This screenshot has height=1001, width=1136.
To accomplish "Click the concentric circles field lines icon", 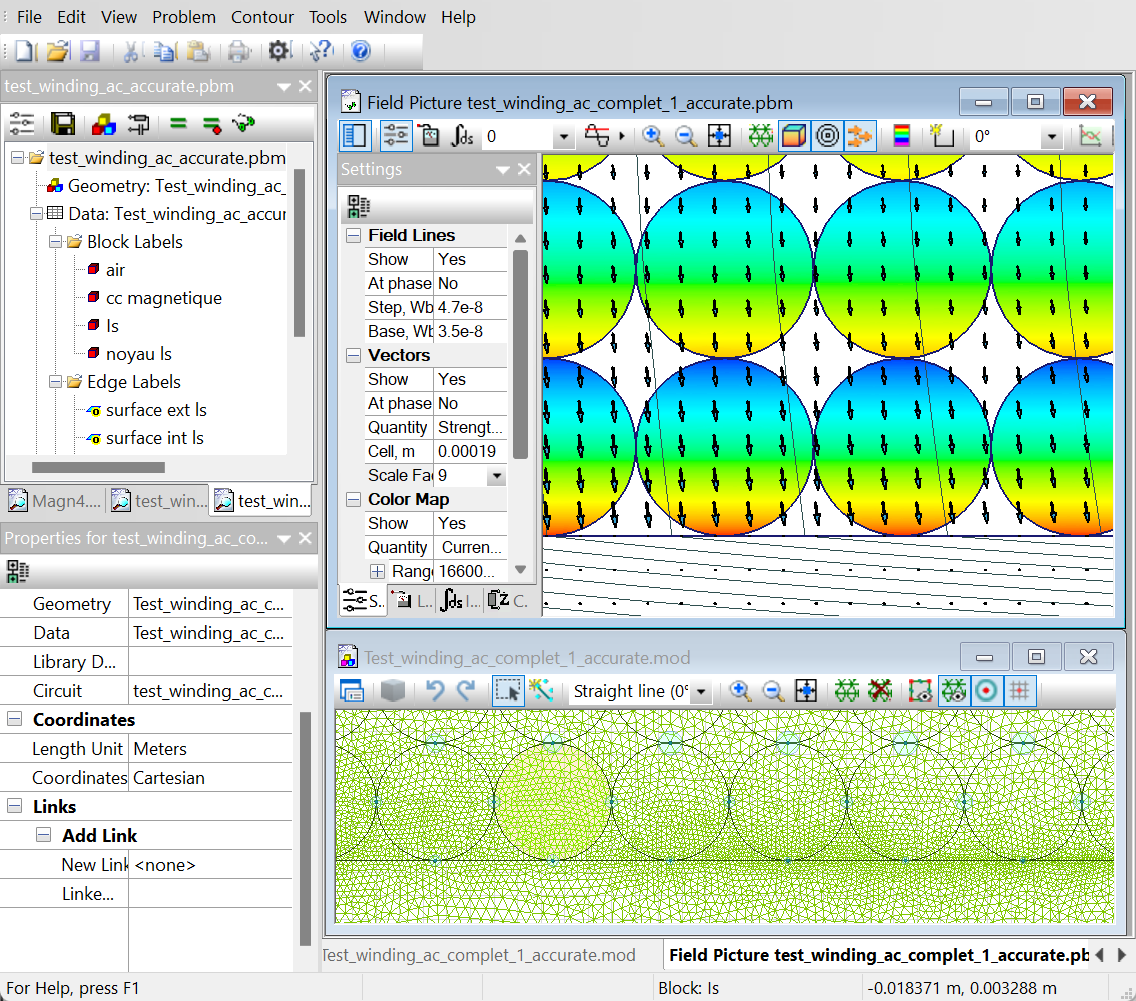I will pyautogui.click(x=826, y=136).
